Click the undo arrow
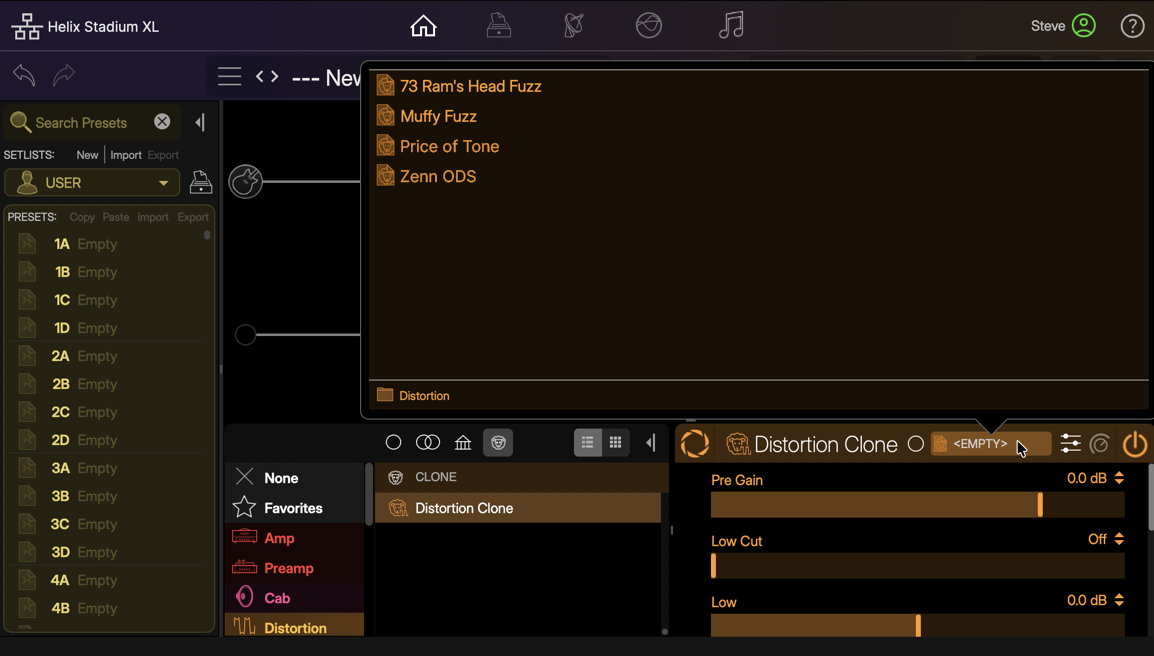1154x656 pixels. coord(24,74)
